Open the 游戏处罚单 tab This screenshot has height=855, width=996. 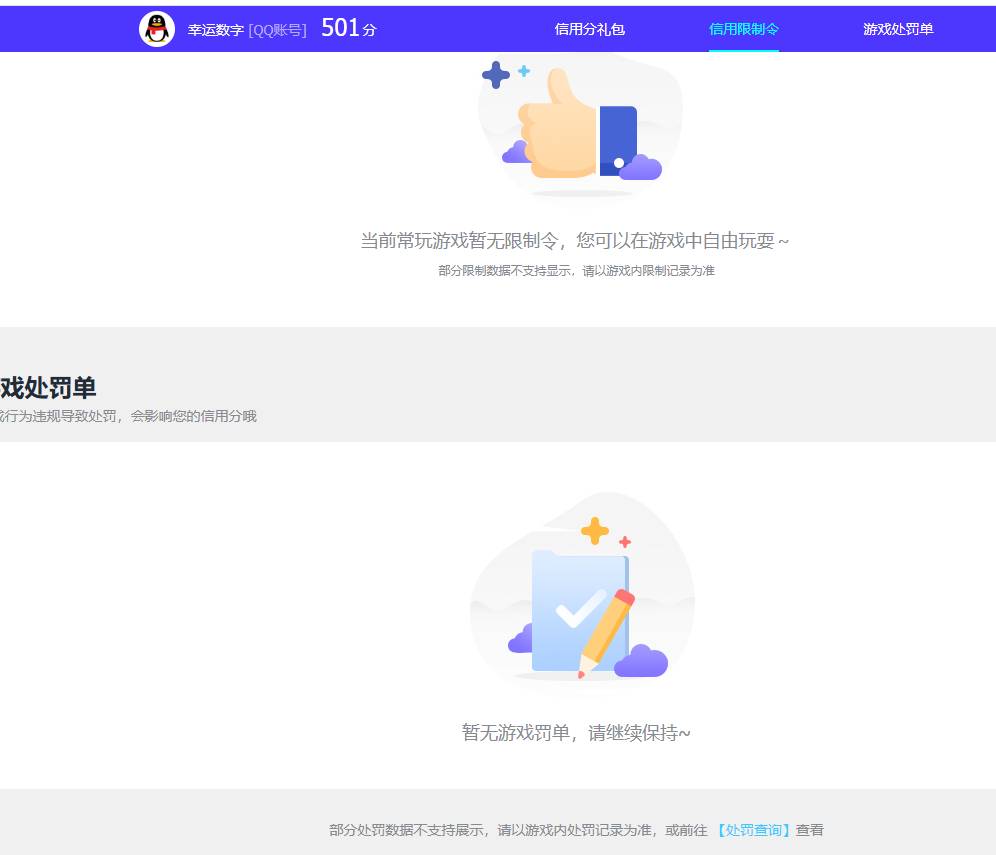[x=896, y=29]
